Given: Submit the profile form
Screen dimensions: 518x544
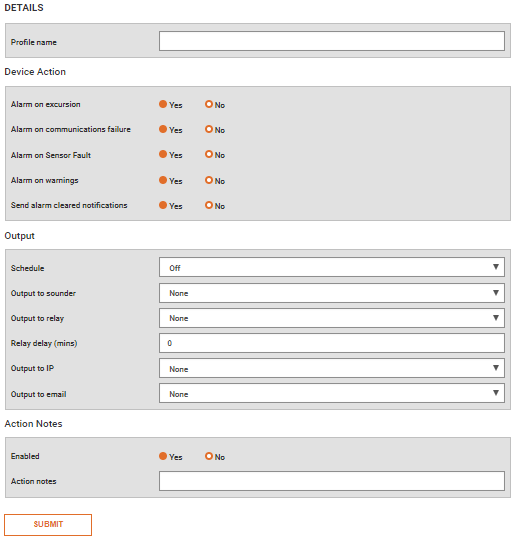Looking at the screenshot, I should tap(48, 525).
